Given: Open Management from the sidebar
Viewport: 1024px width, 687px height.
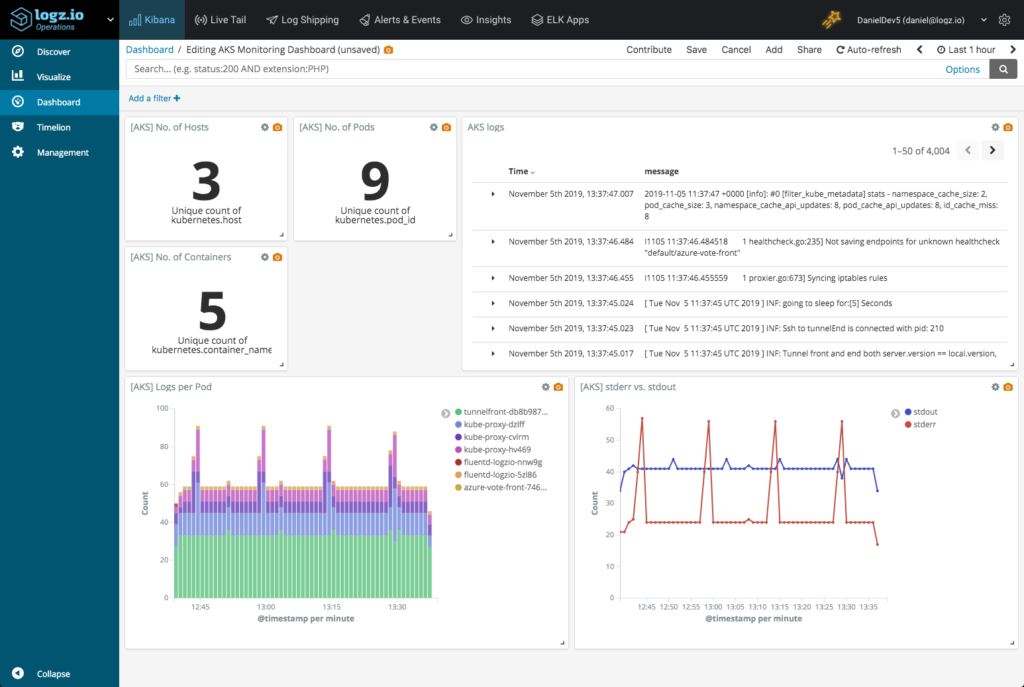Looking at the screenshot, I should tap(60, 151).
